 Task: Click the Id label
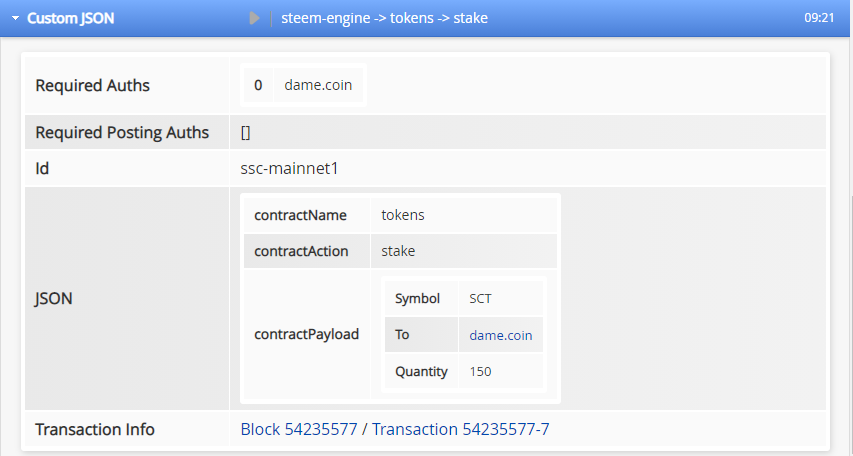[42, 169]
